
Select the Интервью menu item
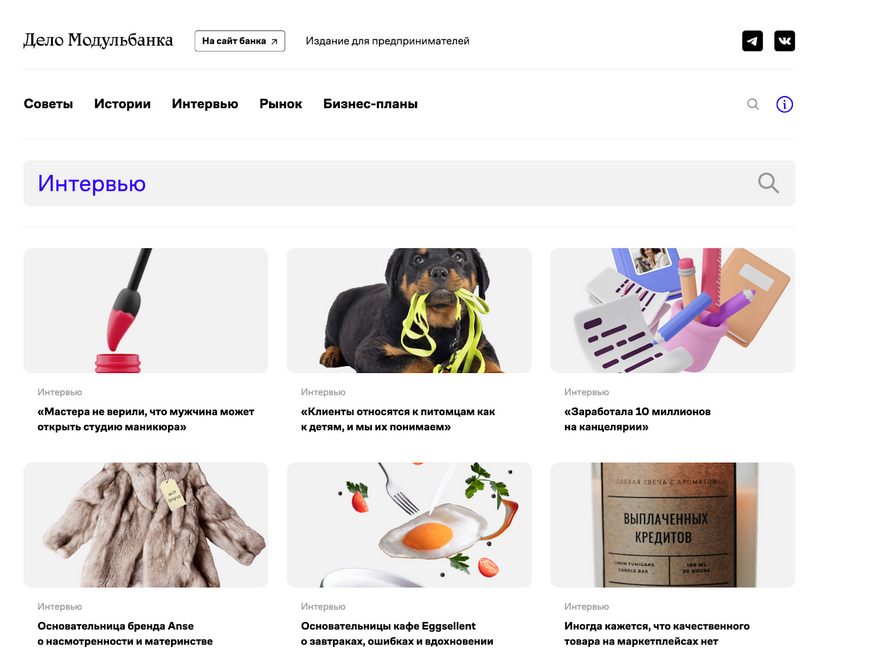(x=205, y=104)
